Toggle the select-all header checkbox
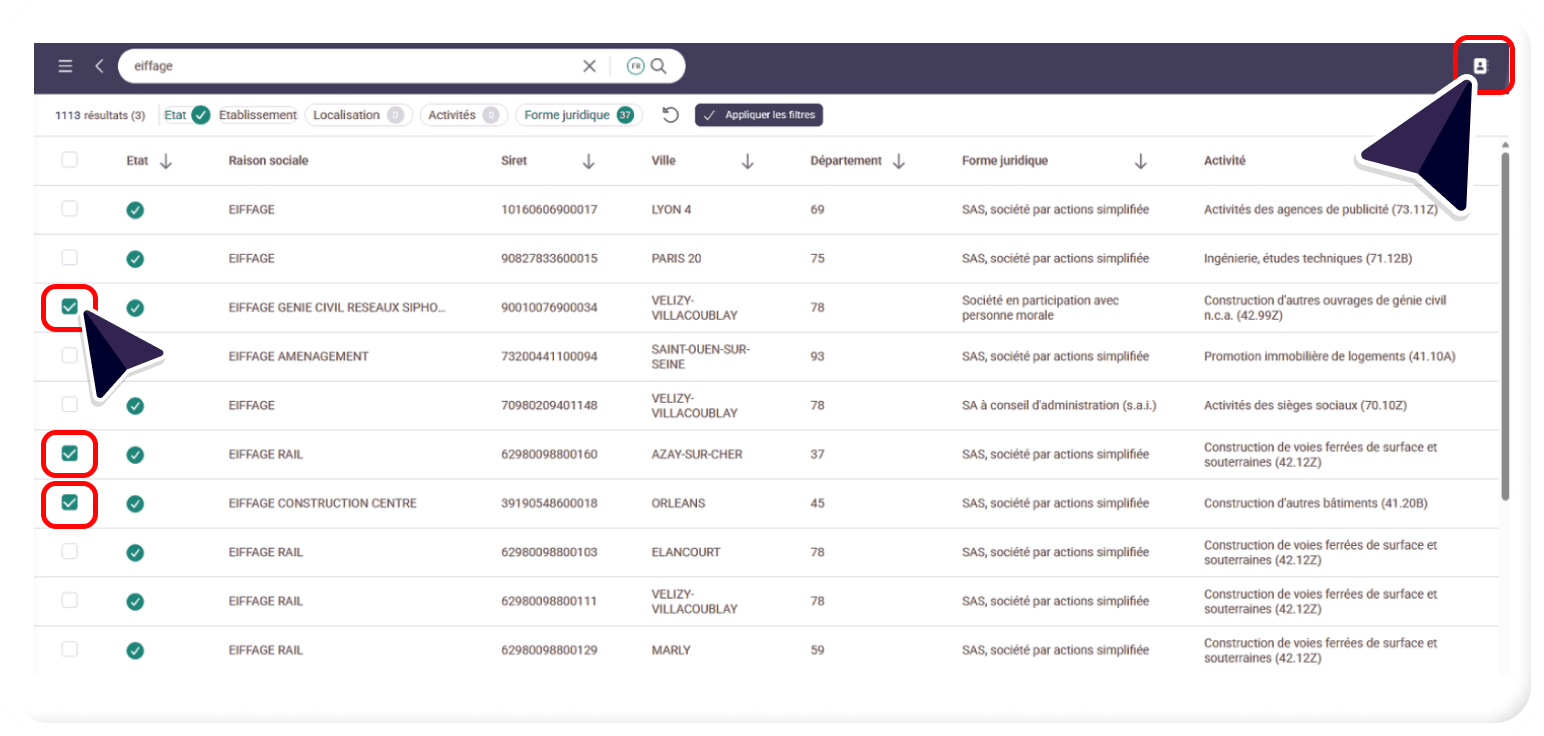1544x736 pixels. pyautogui.click(x=69, y=160)
